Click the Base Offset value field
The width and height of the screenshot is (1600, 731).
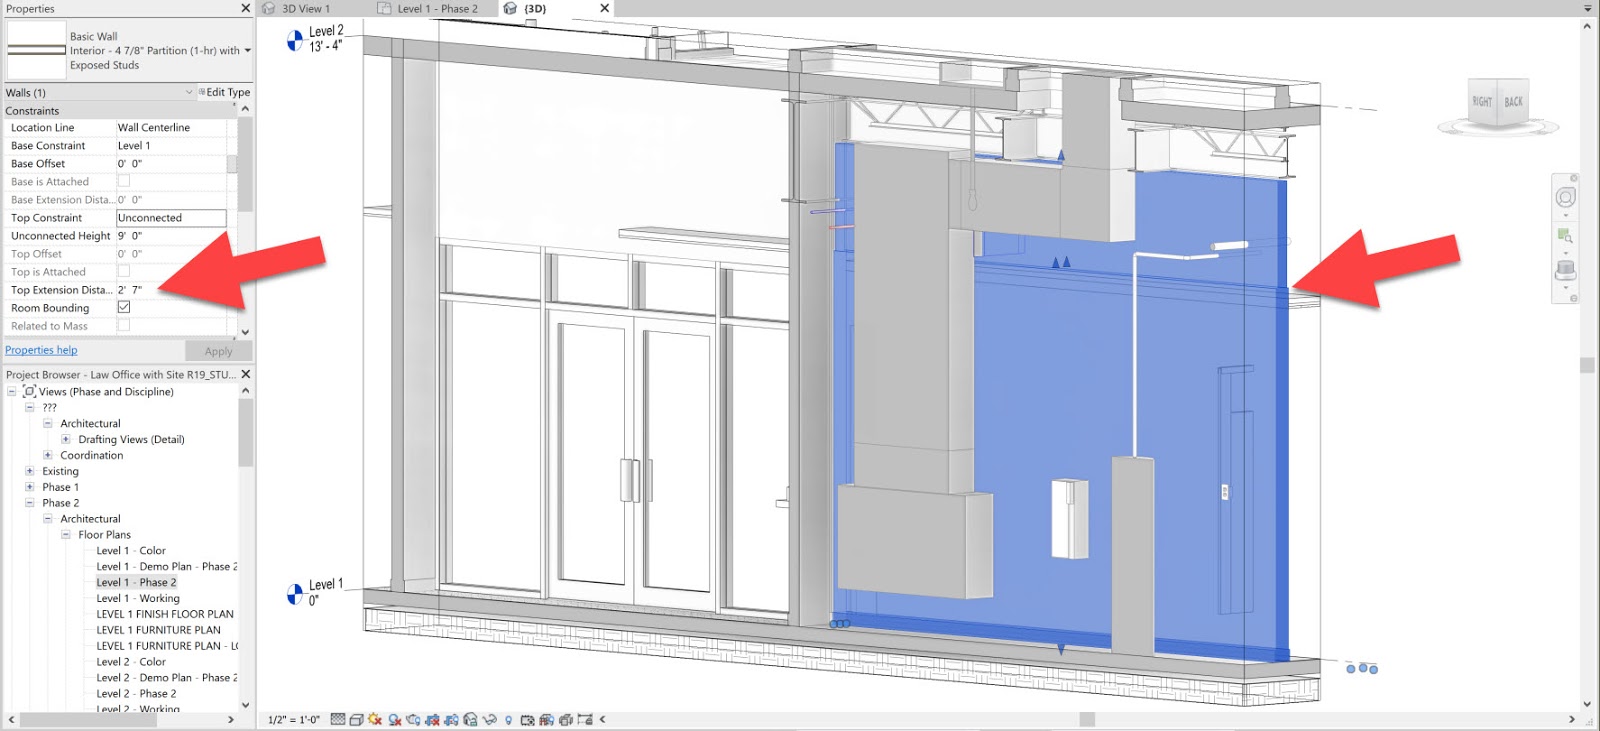pyautogui.click(x=171, y=164)
